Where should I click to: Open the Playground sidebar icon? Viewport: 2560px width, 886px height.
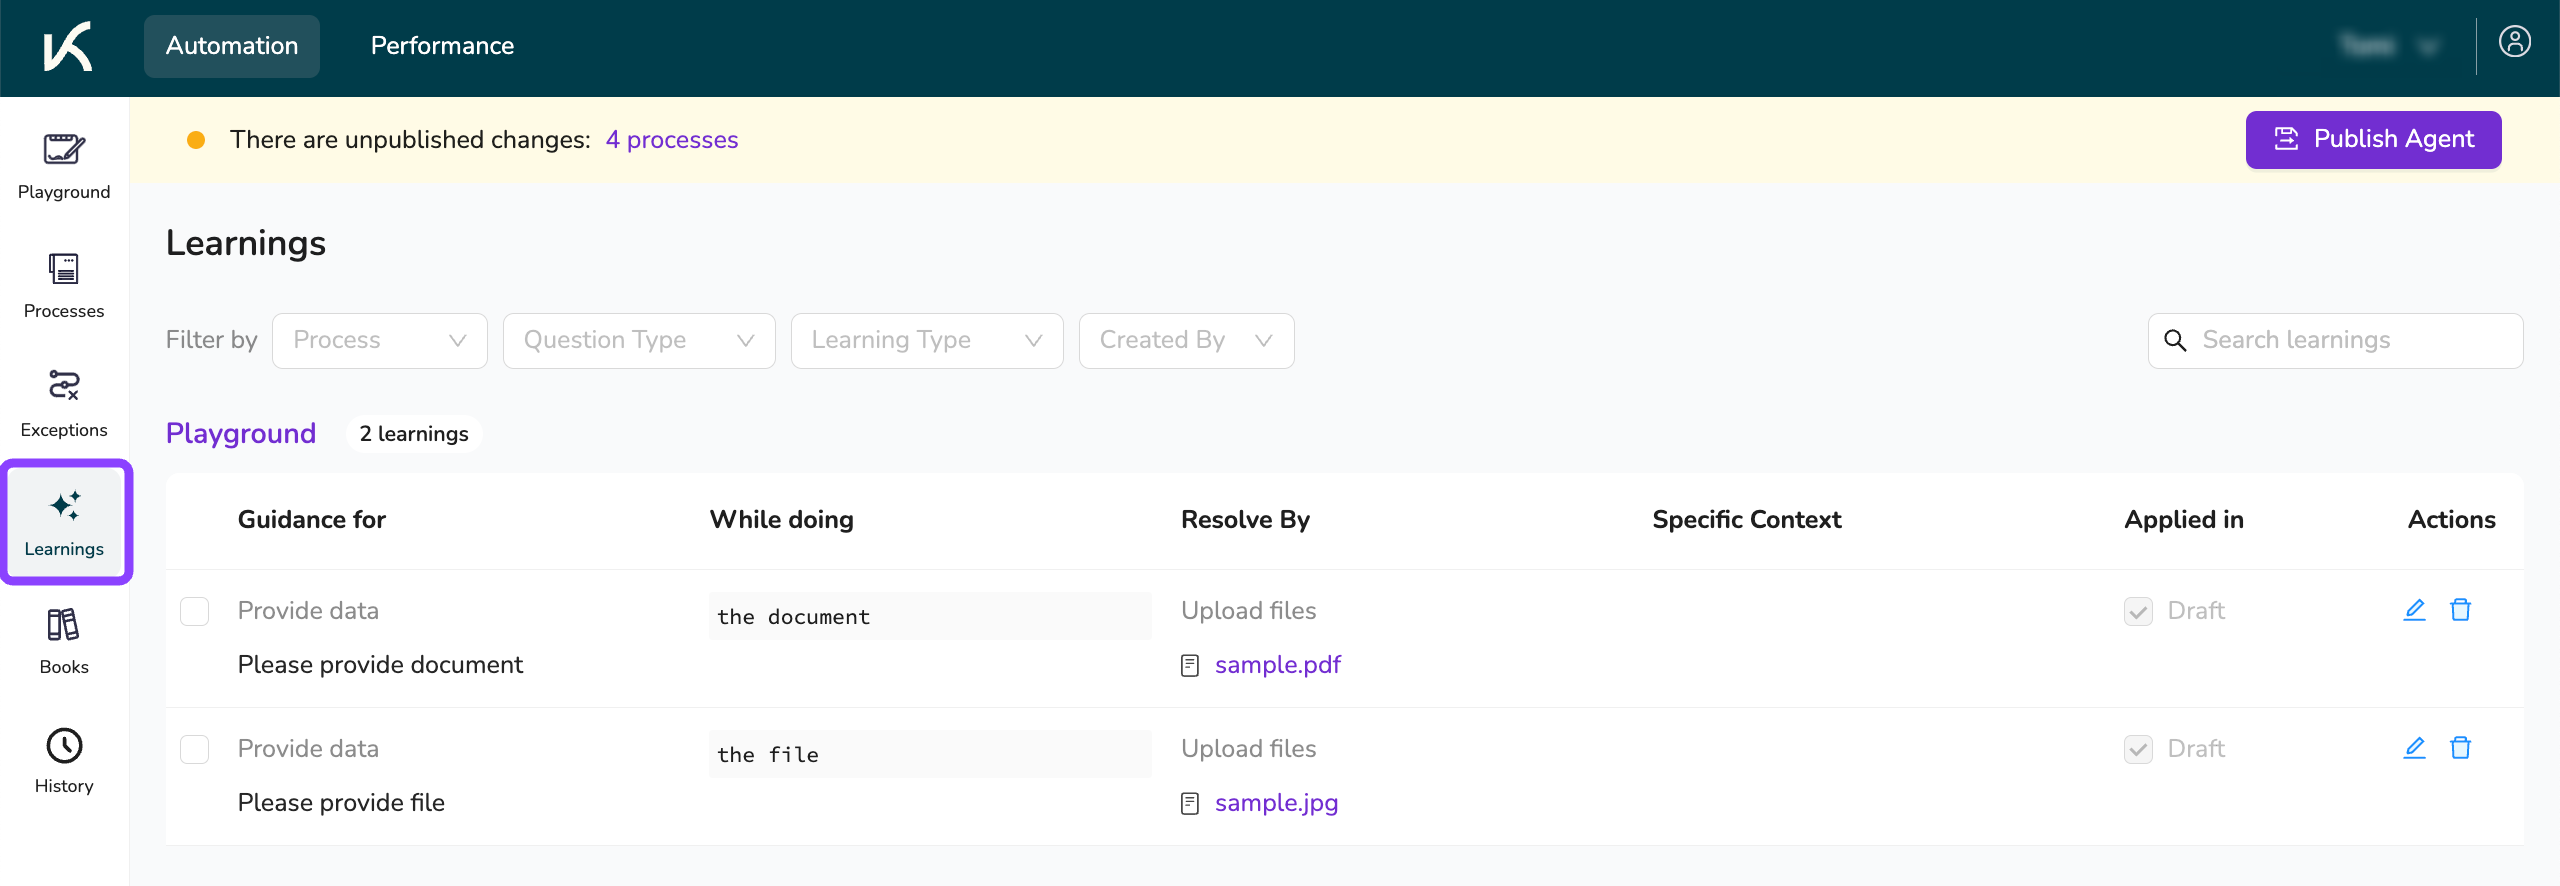pos(64,166)
